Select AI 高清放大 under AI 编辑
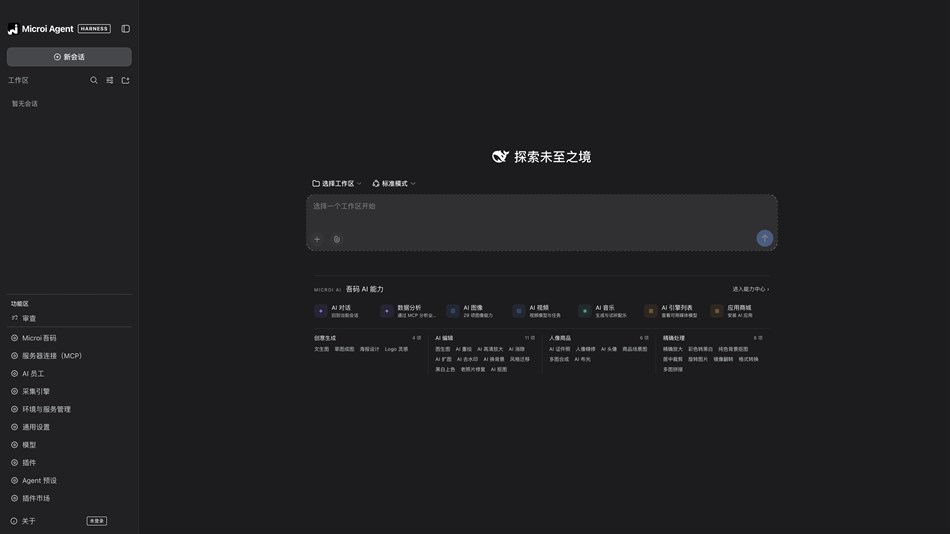The width and height of the screenshot is (950, 534). (490, 349)
